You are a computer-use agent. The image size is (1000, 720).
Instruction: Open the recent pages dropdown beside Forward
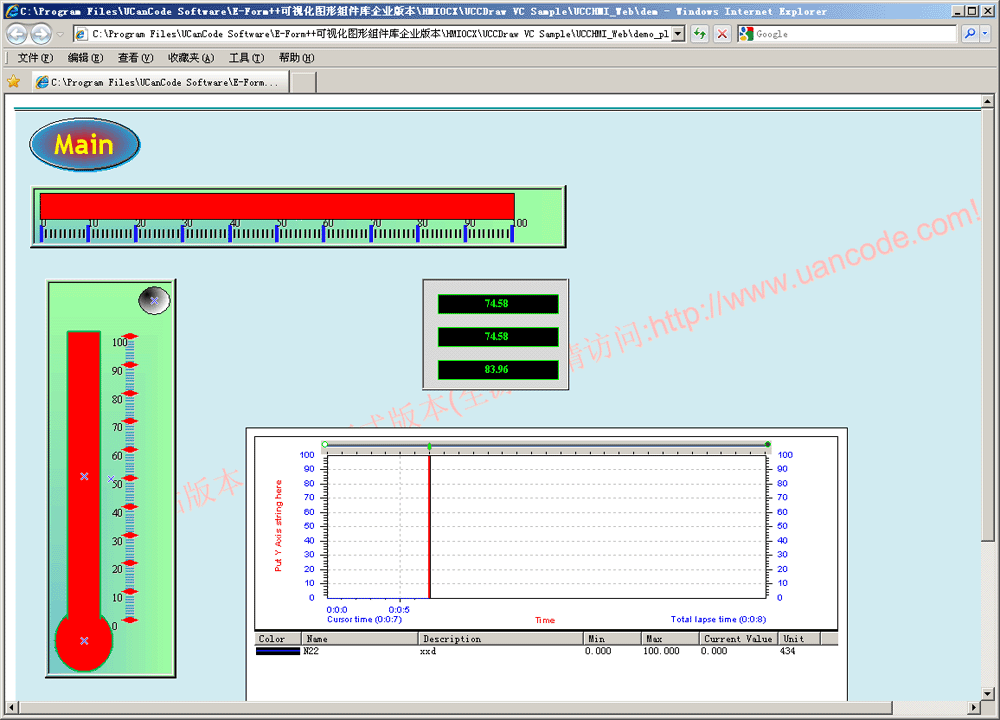click(x=60, y=33)
